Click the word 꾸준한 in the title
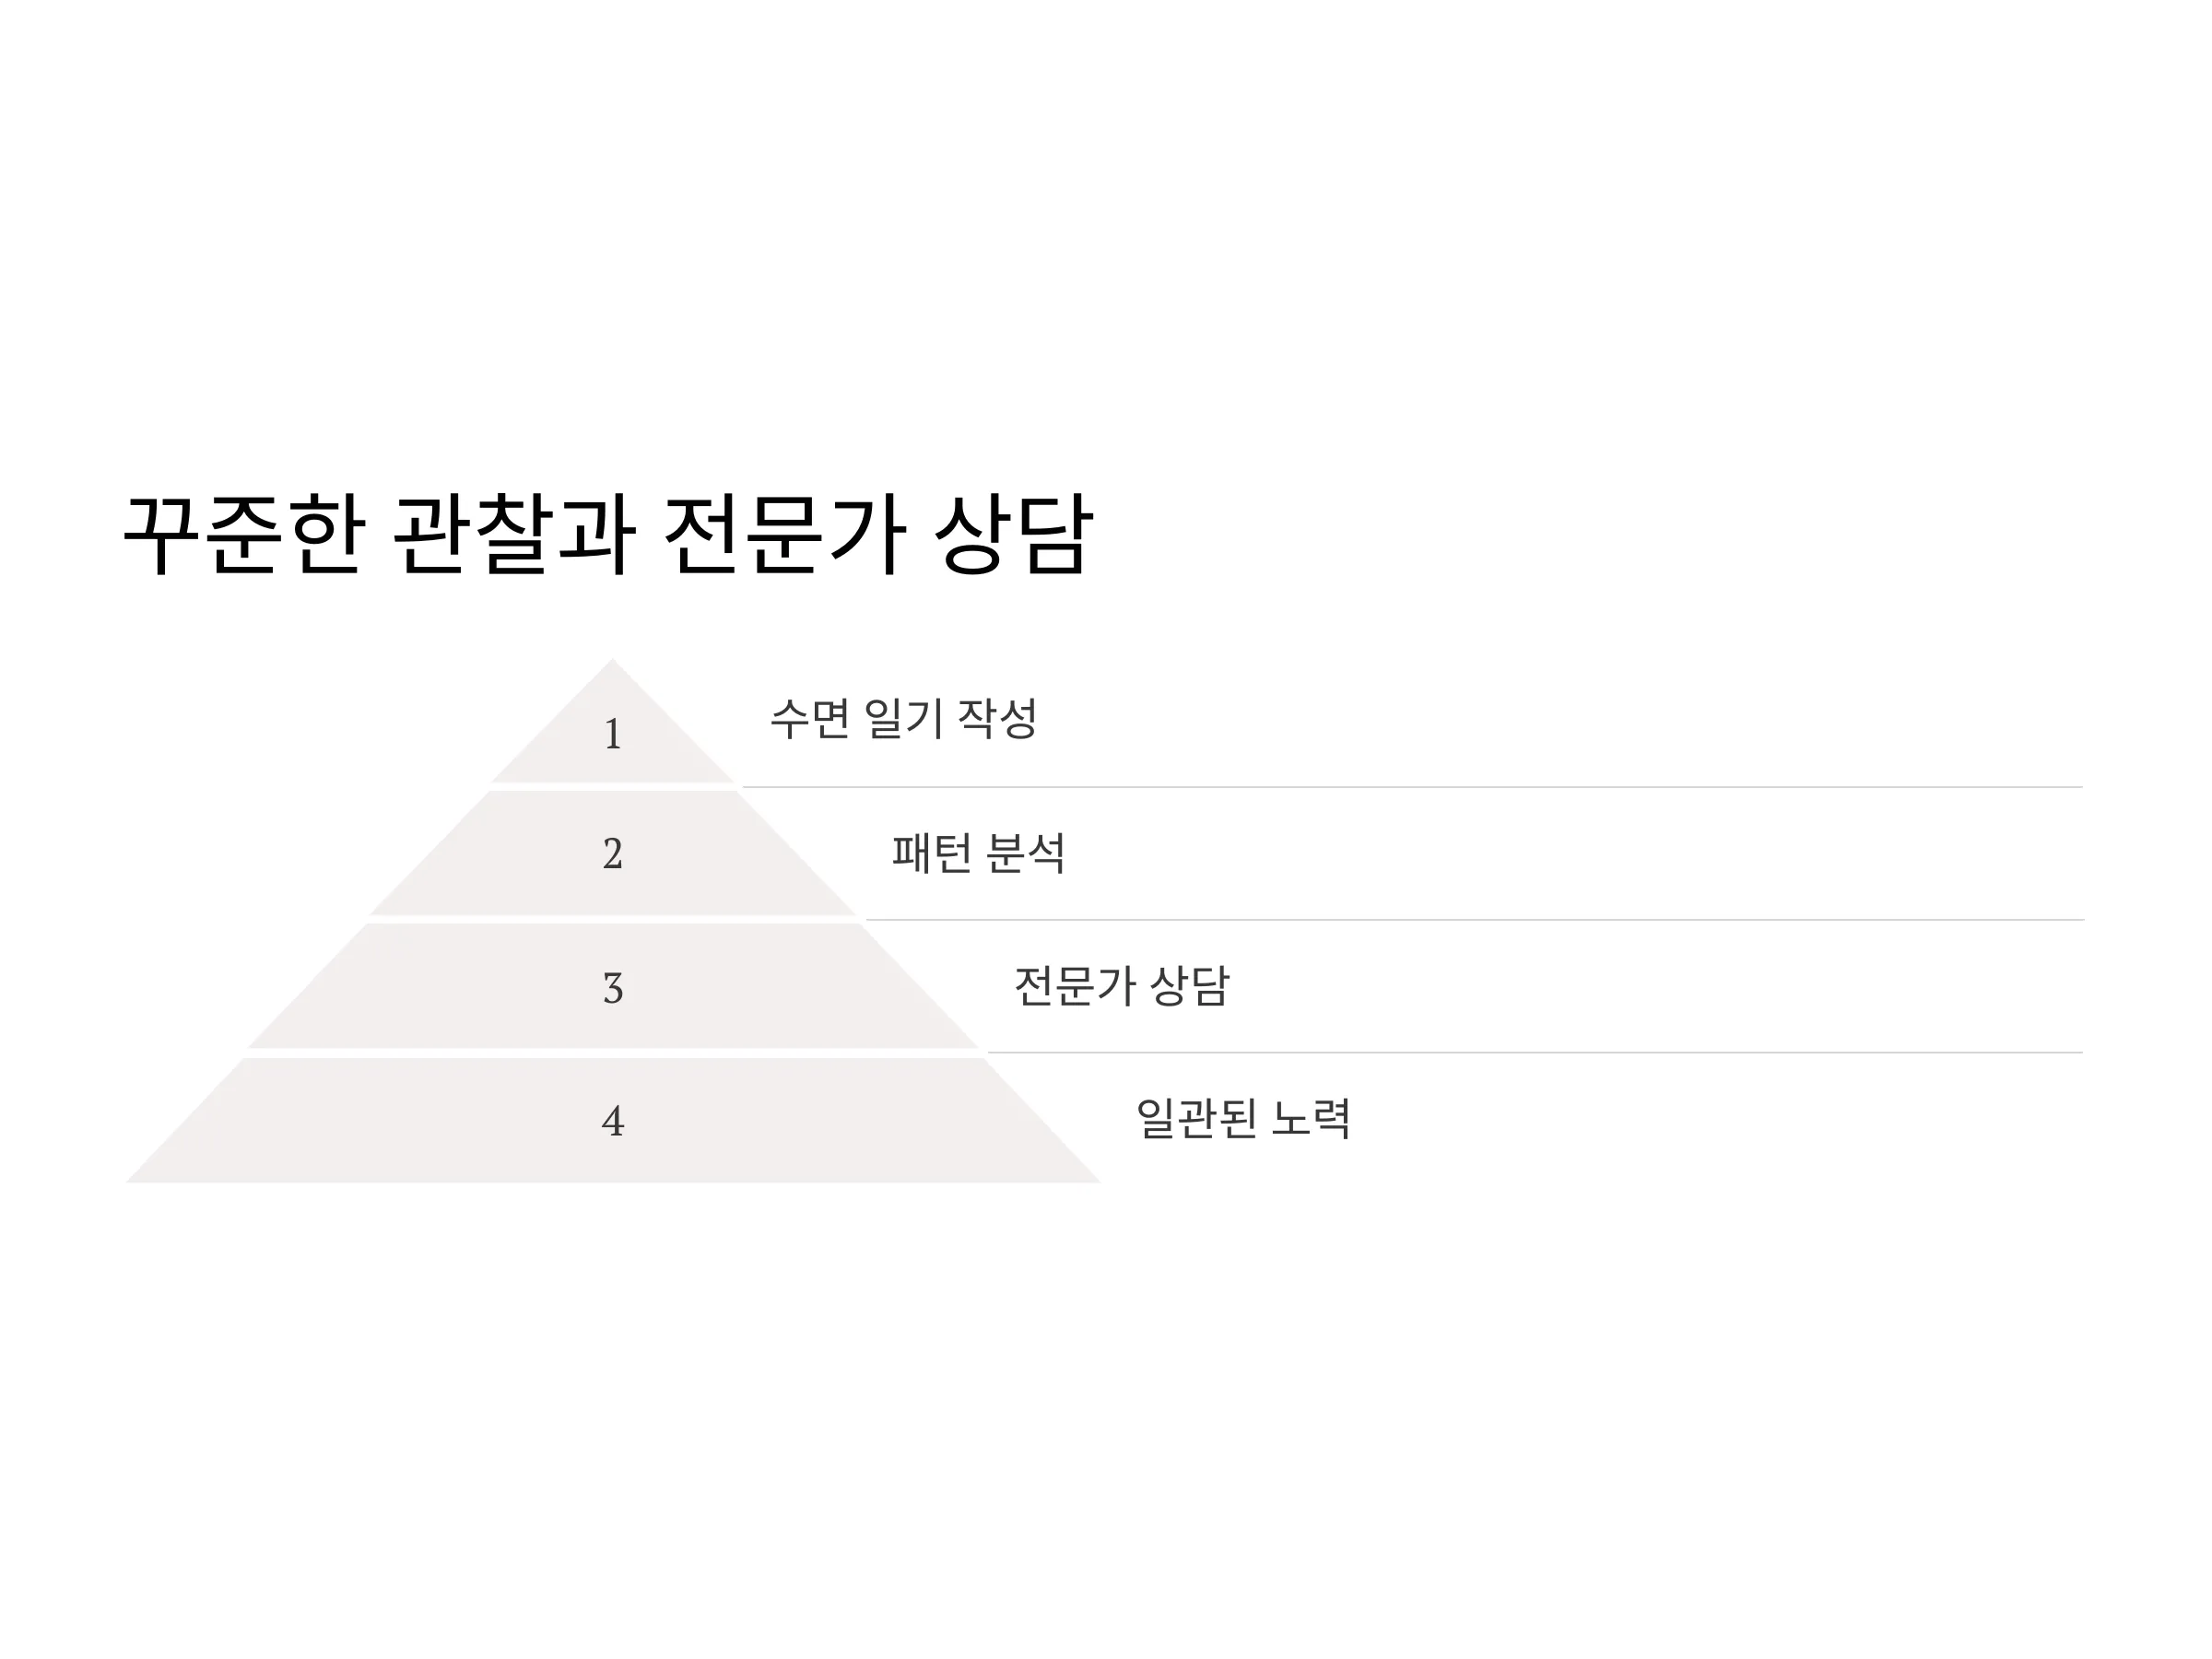This screenshot has height=1659, width=2212. click(x=245, y=534)
